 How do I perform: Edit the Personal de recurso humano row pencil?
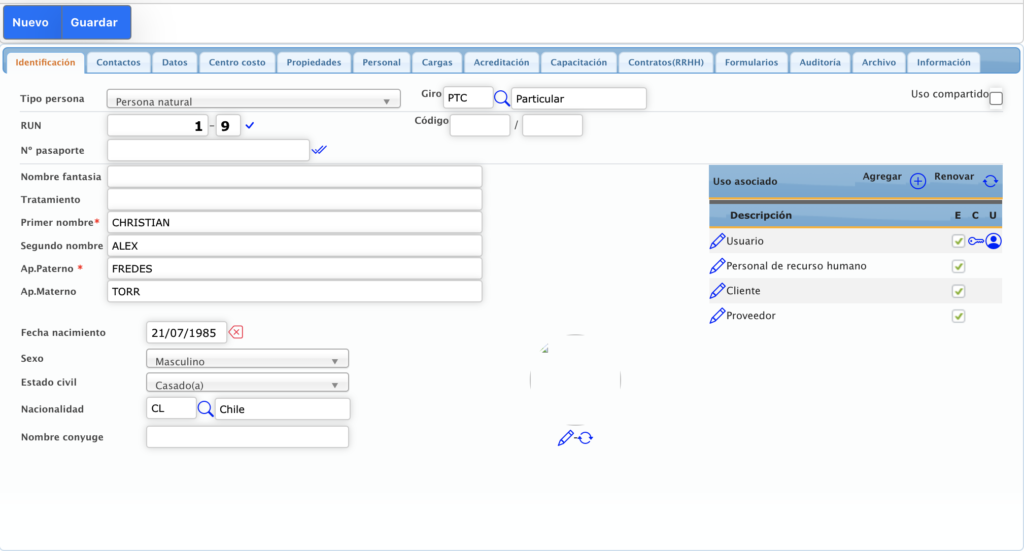[717, 266]
